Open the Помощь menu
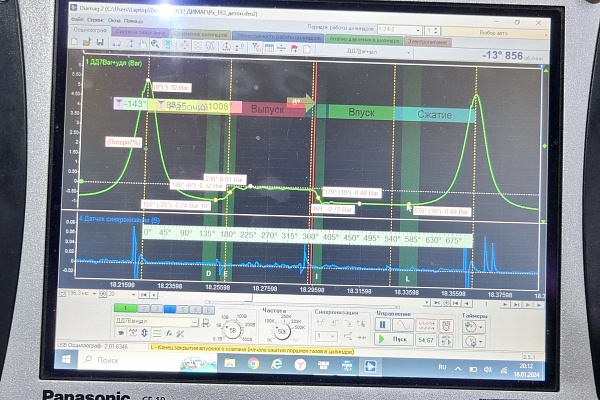Viewport: 600px width, 400px height. [x=134, y=21]
